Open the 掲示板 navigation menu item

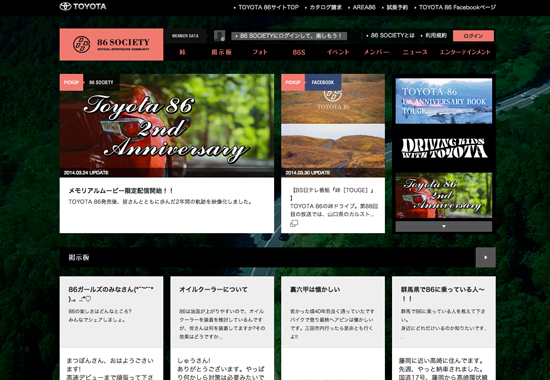tap(221, 52)
